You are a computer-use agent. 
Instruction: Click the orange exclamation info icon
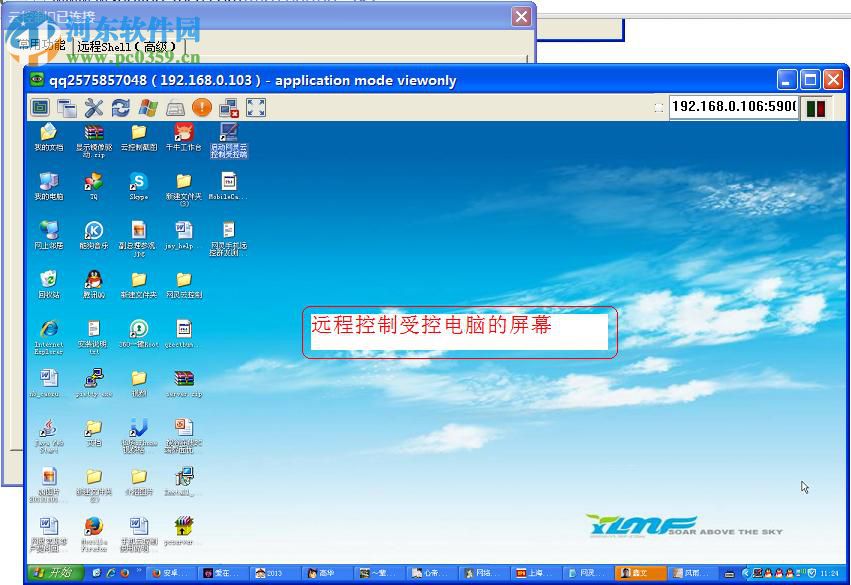202,107
